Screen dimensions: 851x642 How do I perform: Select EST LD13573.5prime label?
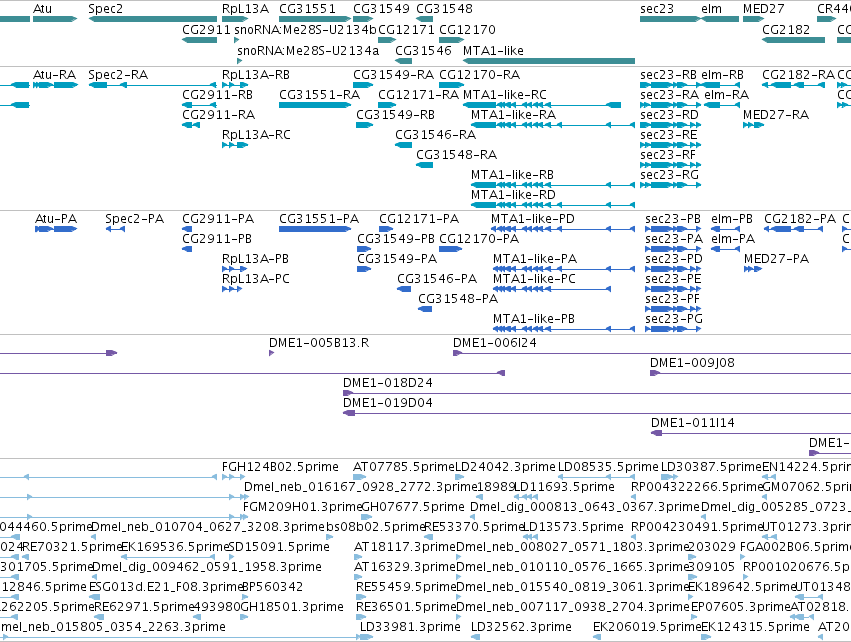[x=573, y=527]
